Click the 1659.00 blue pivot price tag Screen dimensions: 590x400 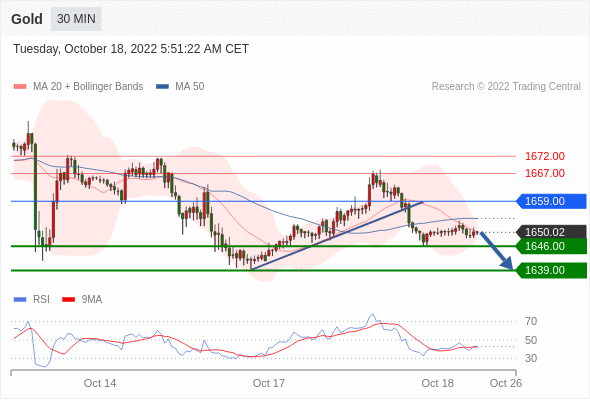pos(551,201)
